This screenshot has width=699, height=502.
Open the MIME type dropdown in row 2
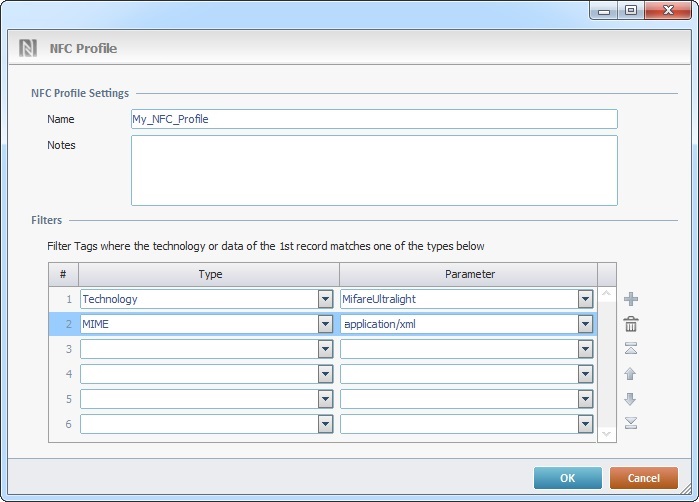tap(325, 324)
